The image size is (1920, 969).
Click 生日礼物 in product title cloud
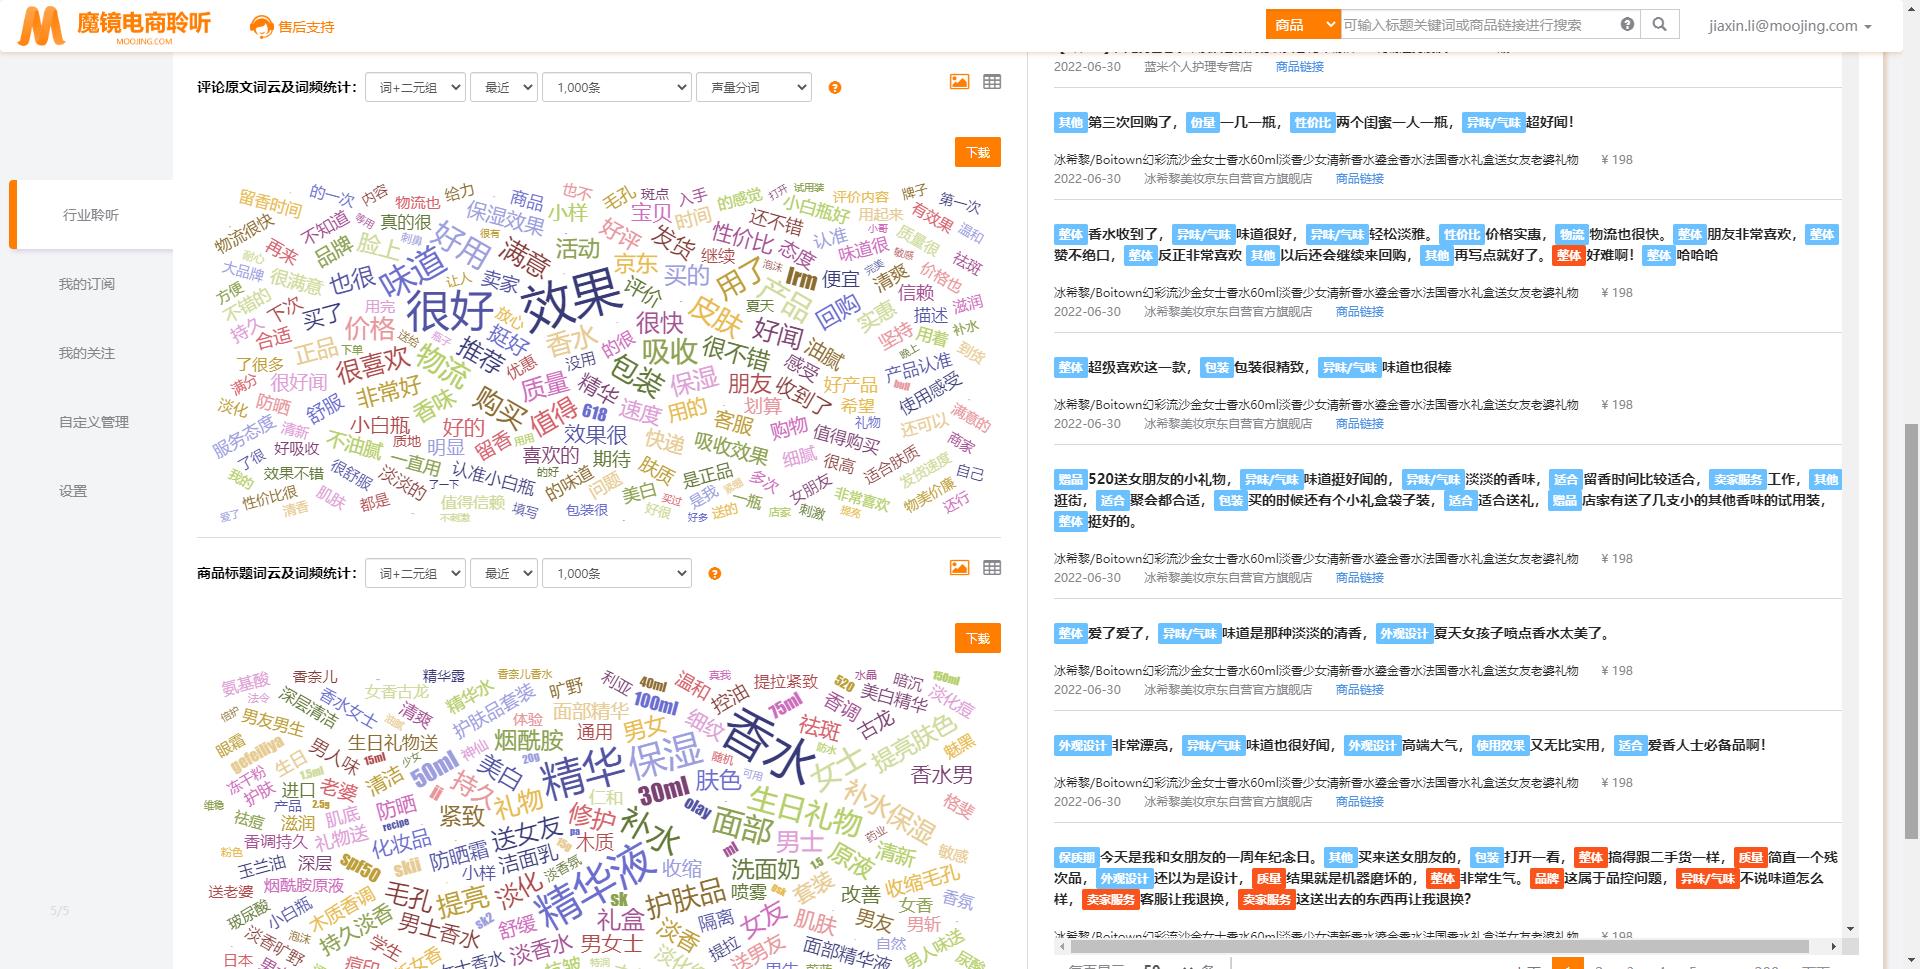[x=804, y=811]
